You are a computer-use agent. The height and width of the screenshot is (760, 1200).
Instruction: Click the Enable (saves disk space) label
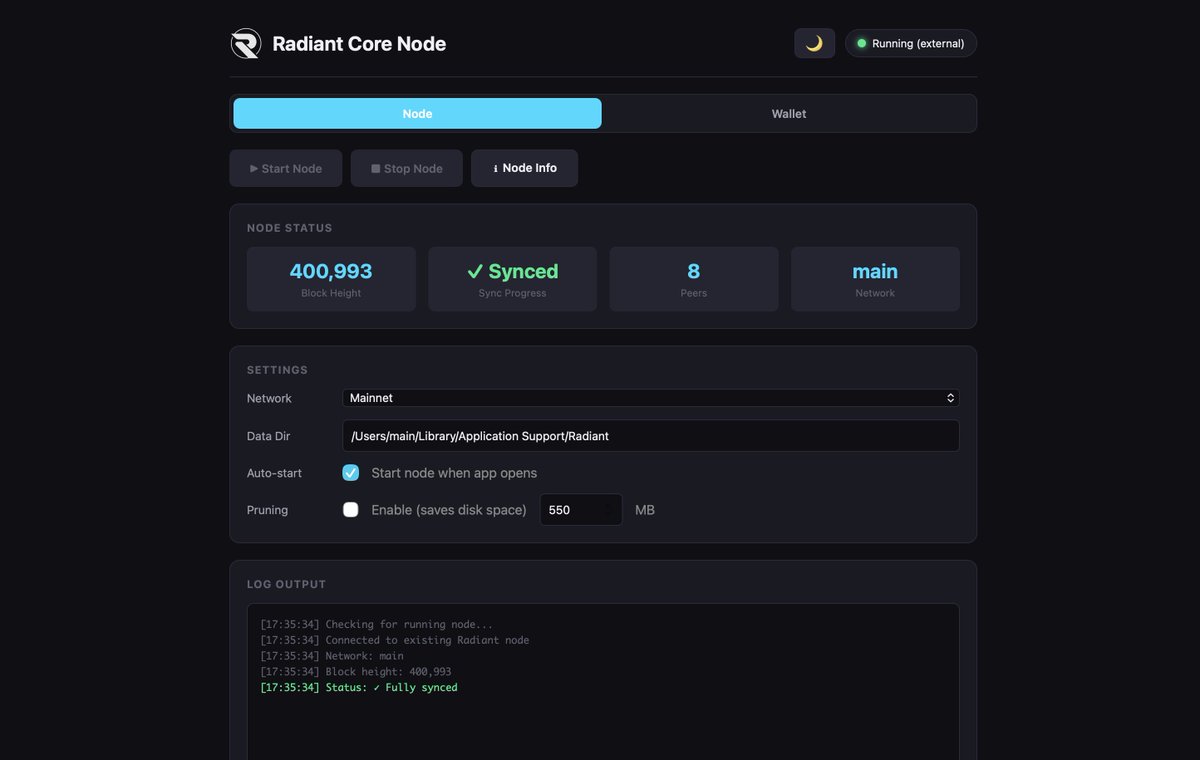click(449, 510)
